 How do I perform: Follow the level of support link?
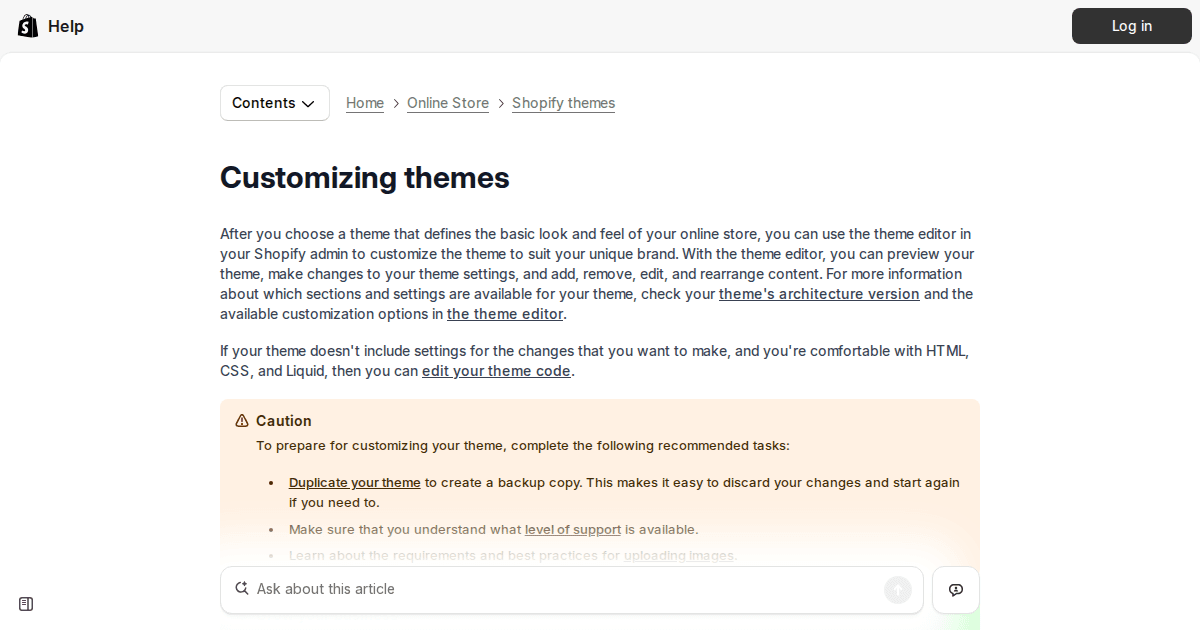[x=572, y=529]
